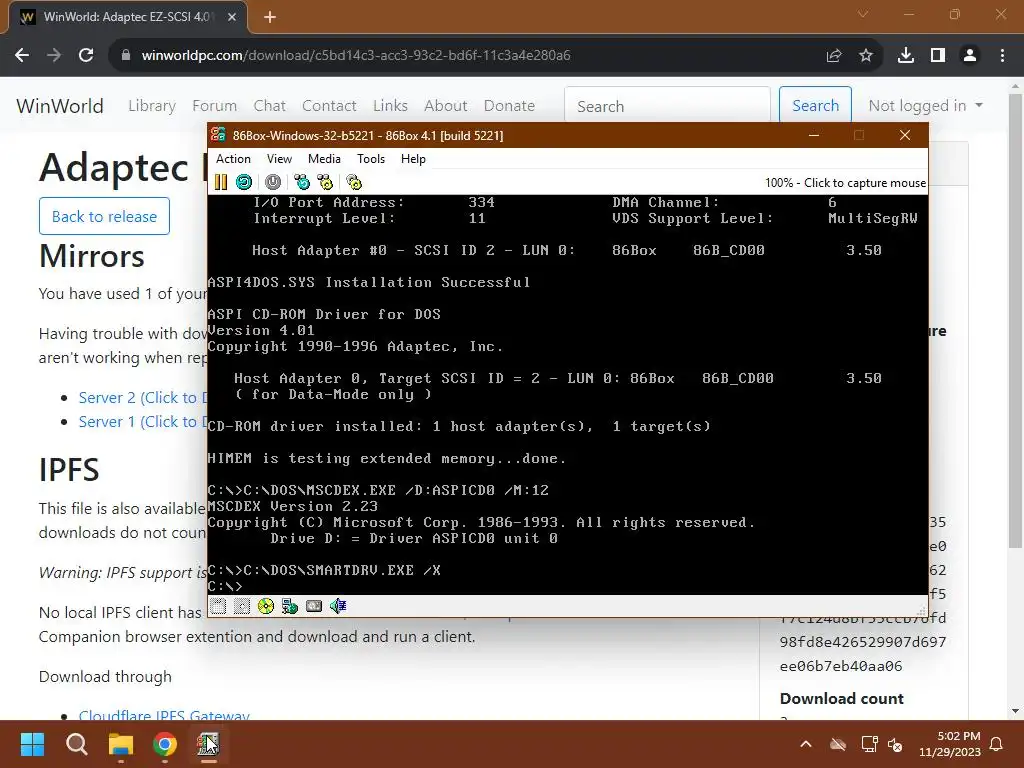Open the Action menu in 86Box
The height and width of the screenshot is (768, 1024).
point(233,159)
